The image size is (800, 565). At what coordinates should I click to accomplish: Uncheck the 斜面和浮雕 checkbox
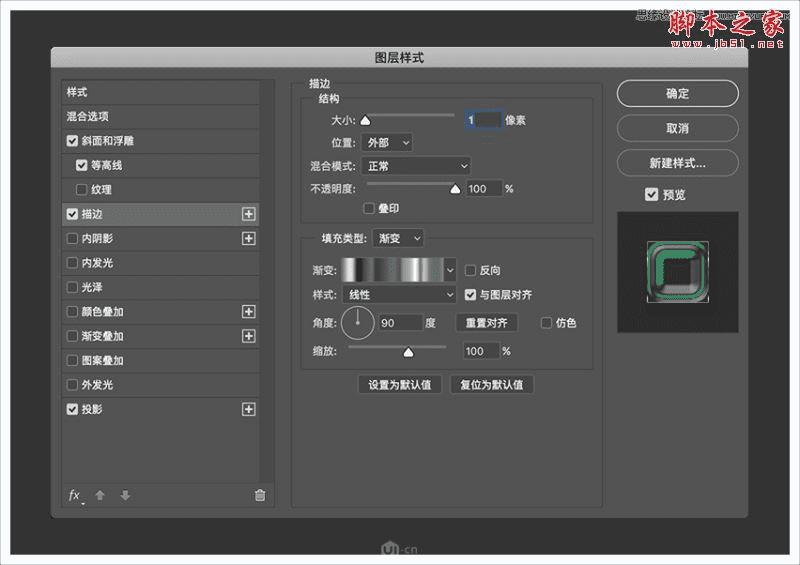click(x=72, y=141)
